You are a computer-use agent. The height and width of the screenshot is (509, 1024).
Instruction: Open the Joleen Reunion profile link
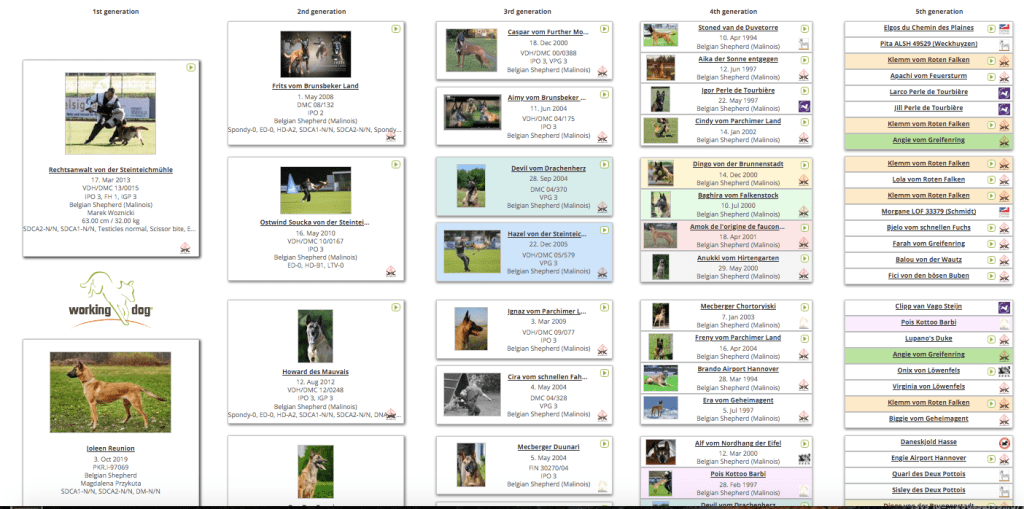110,448
